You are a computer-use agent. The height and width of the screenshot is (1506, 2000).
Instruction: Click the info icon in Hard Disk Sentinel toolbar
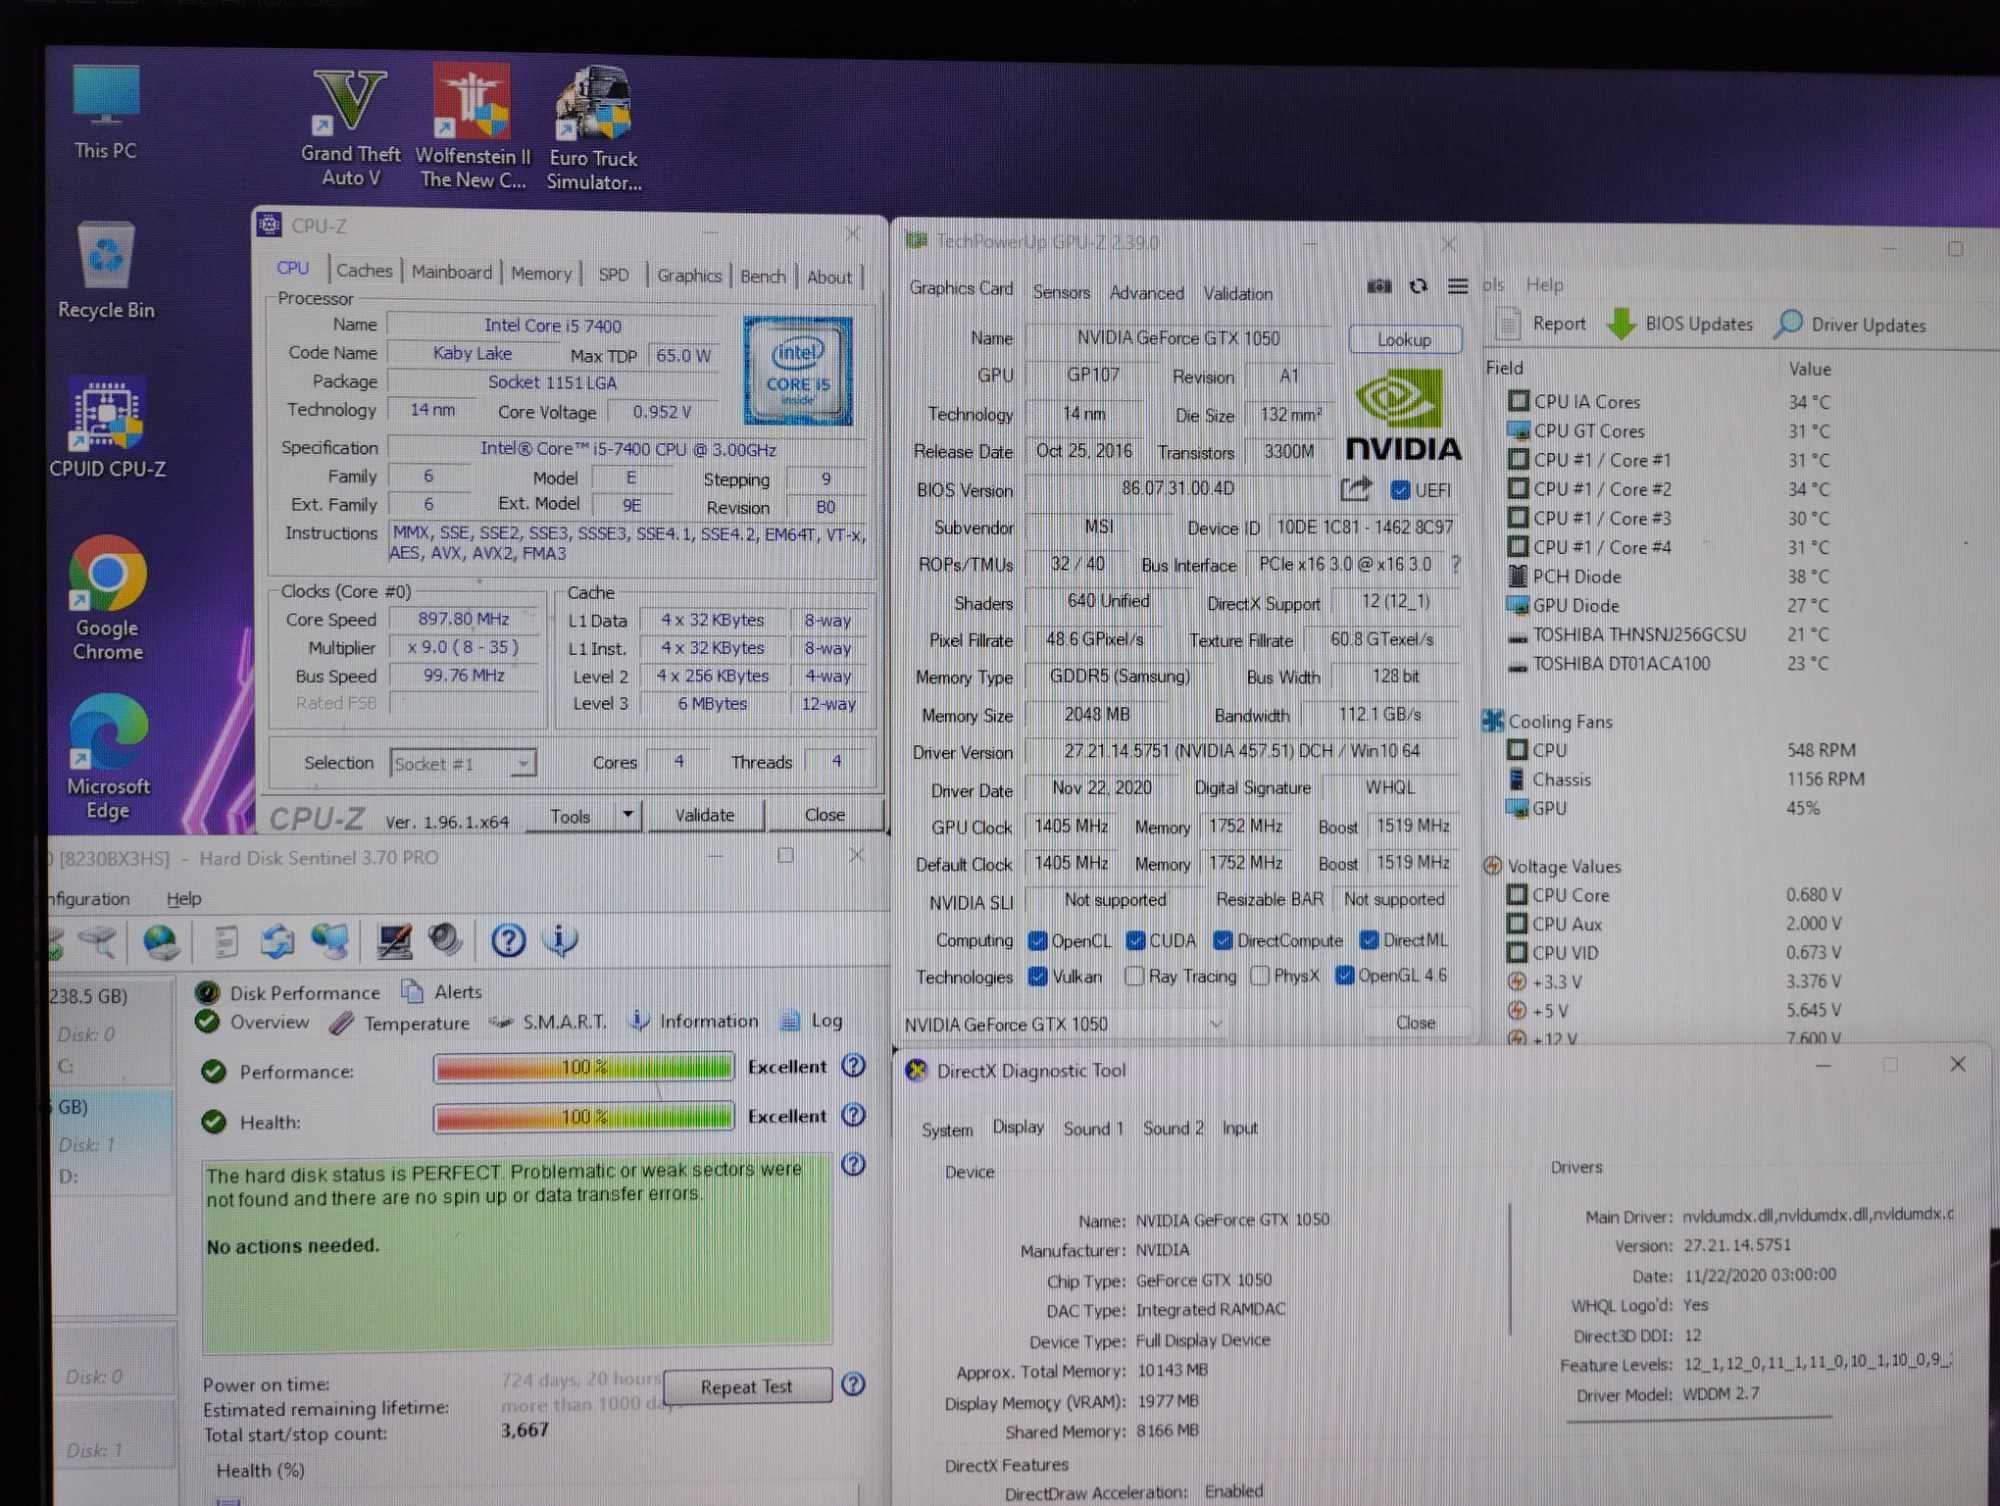560,940
